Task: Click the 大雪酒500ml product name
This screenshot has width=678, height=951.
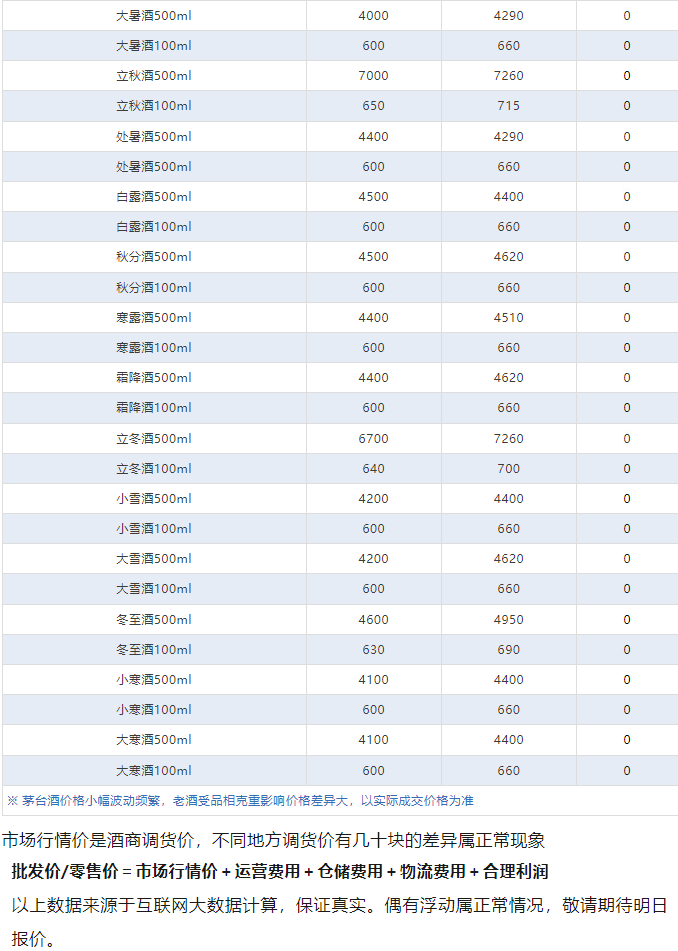Action: click(x=154, y=559)
